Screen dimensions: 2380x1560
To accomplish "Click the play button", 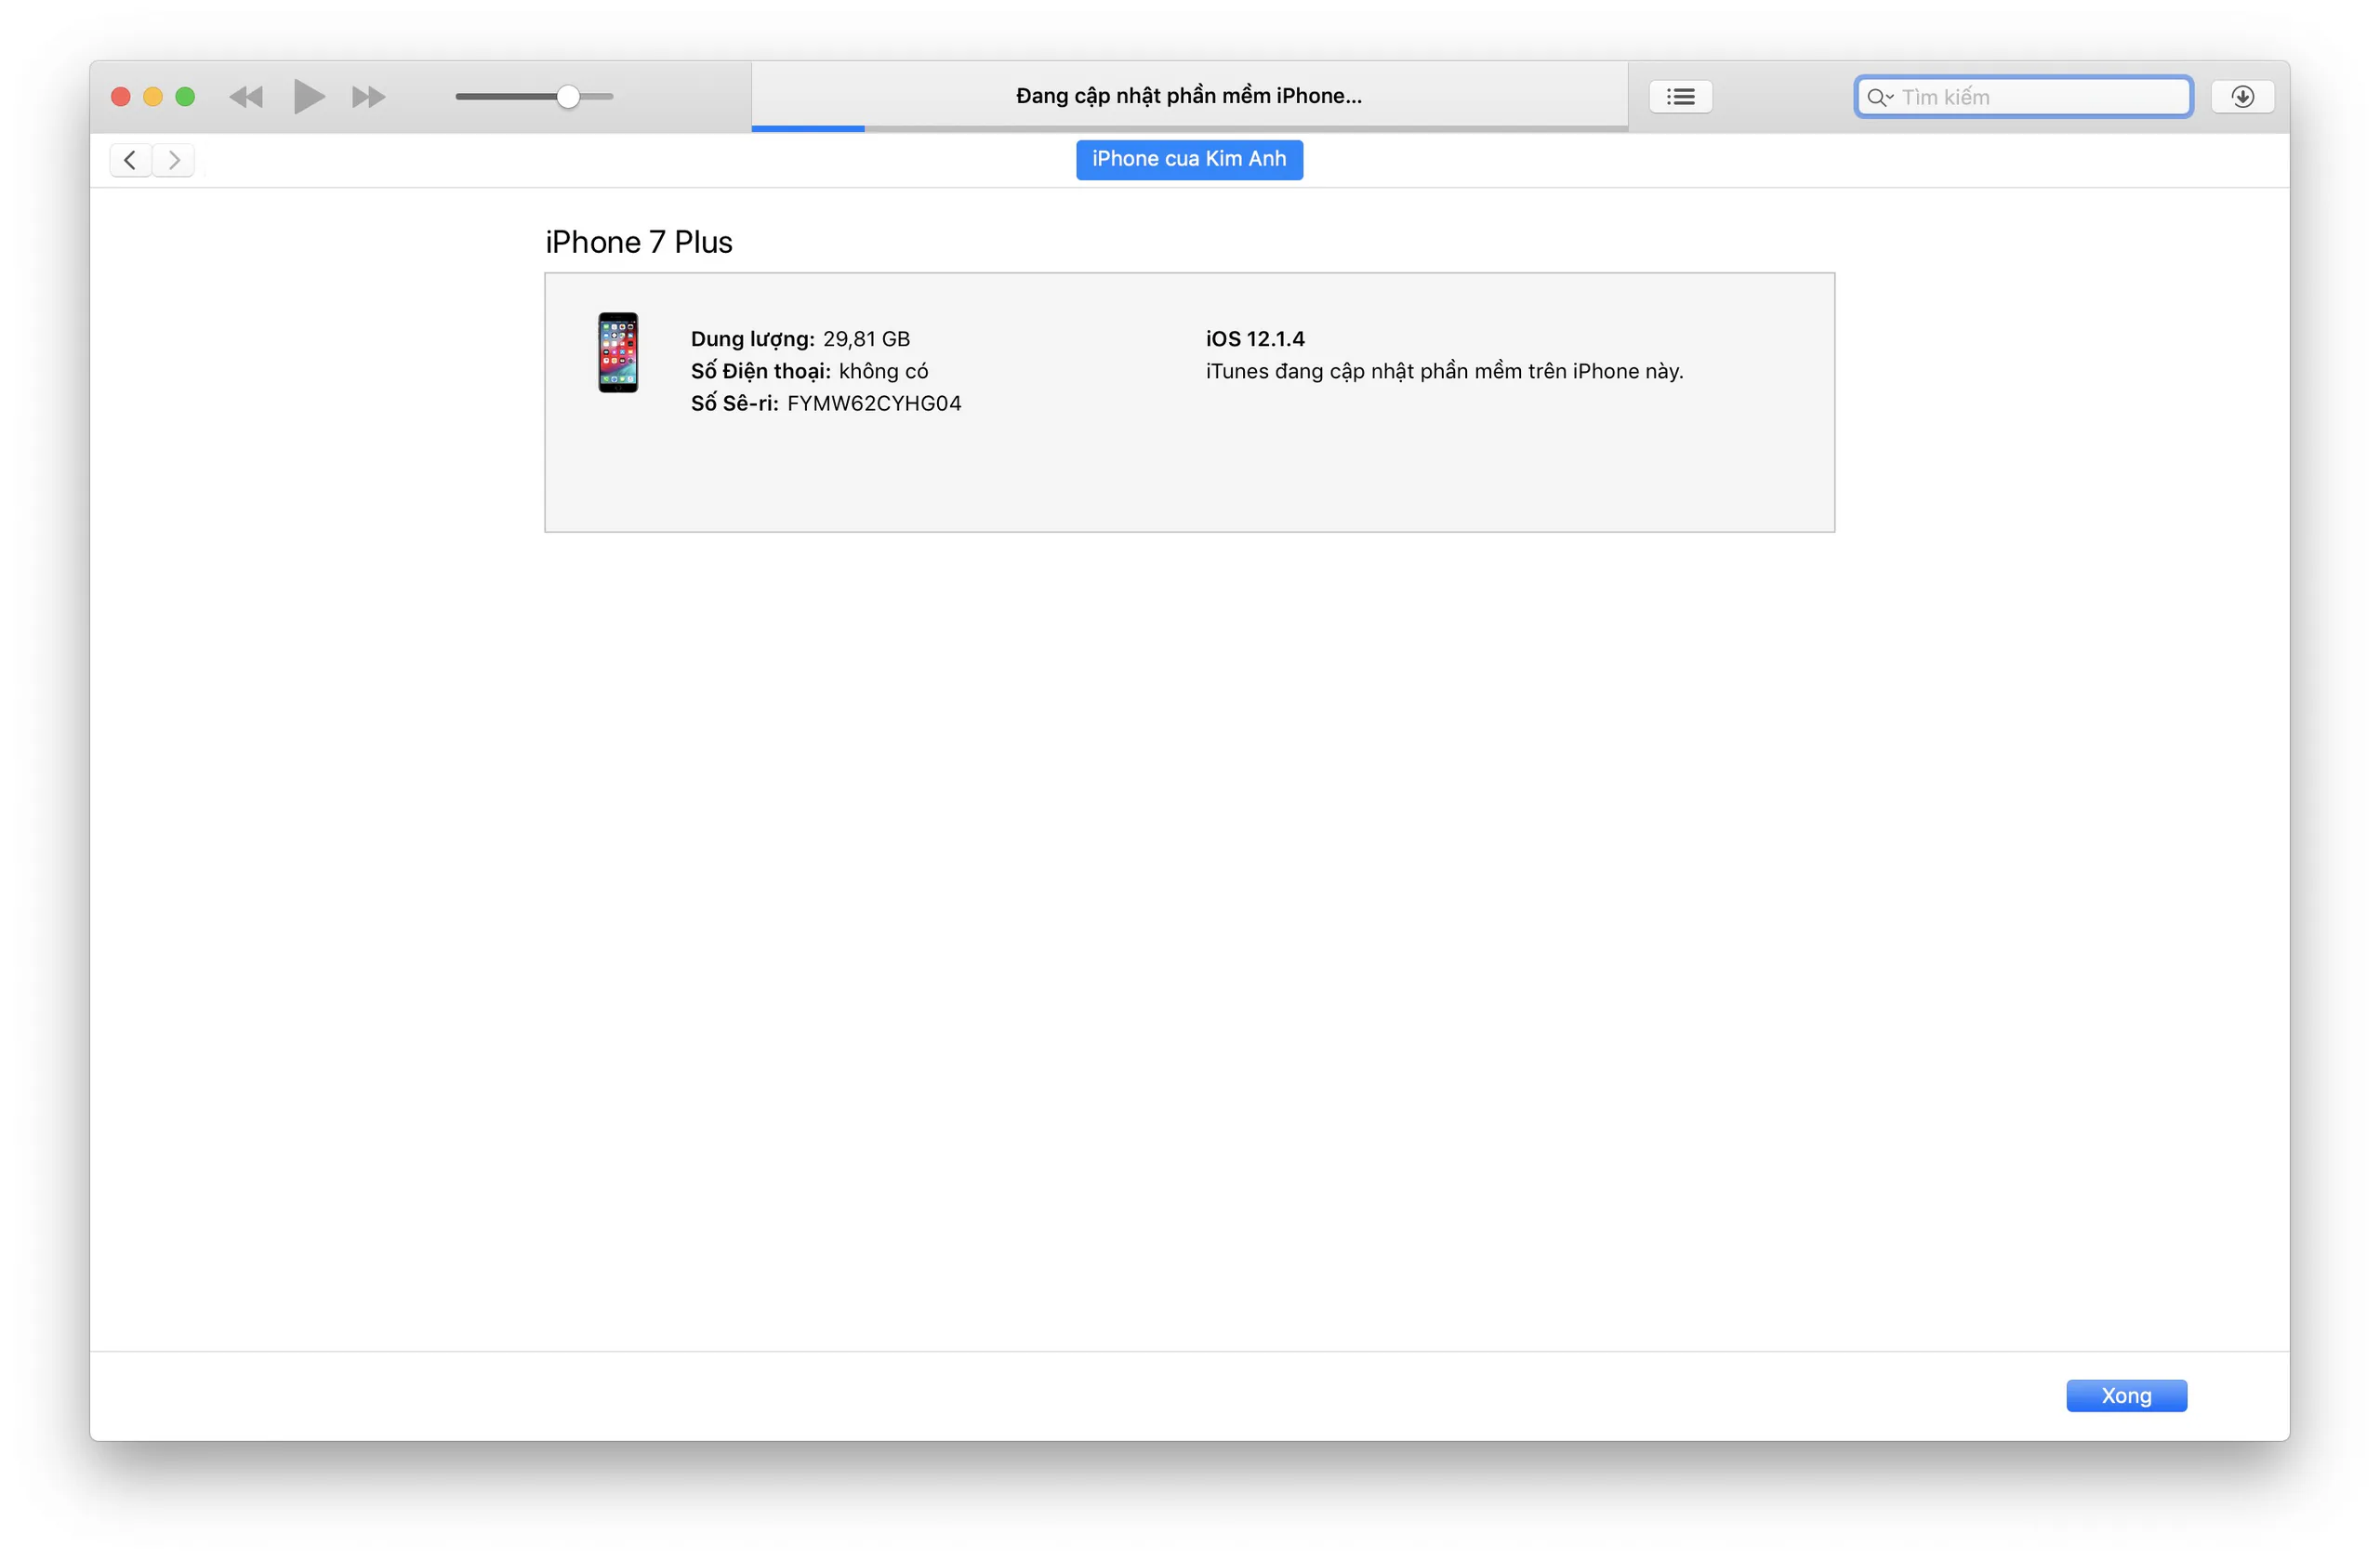I will click(309, 96).
